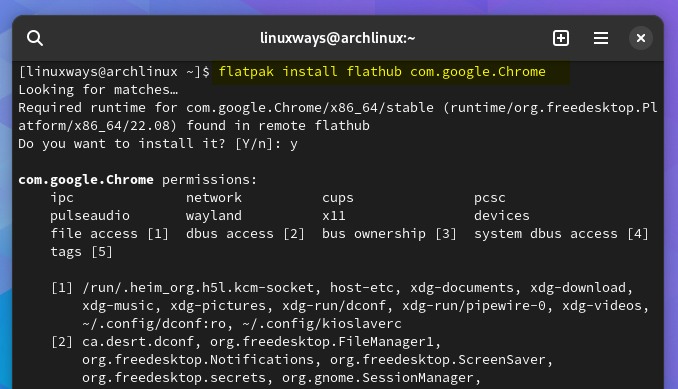Open the hamburger menu in header bar

[601, 38]
